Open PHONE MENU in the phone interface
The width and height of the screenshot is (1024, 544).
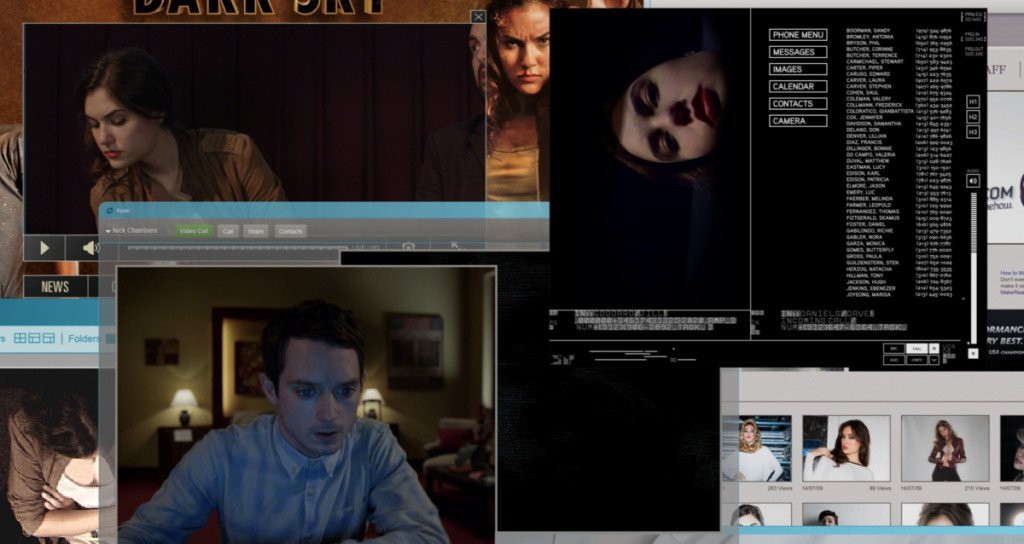point(798,35)
